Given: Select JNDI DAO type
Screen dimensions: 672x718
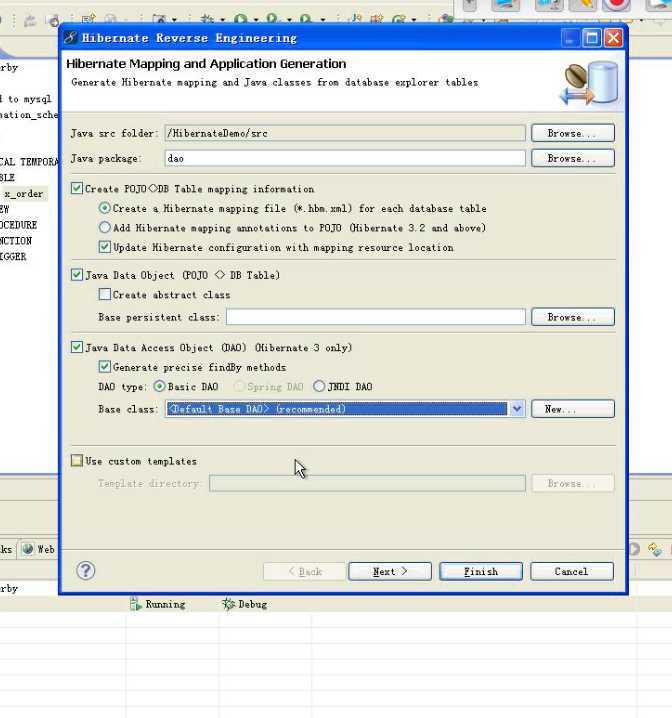Looking at the screenshot, I should (x=319, y=386).
